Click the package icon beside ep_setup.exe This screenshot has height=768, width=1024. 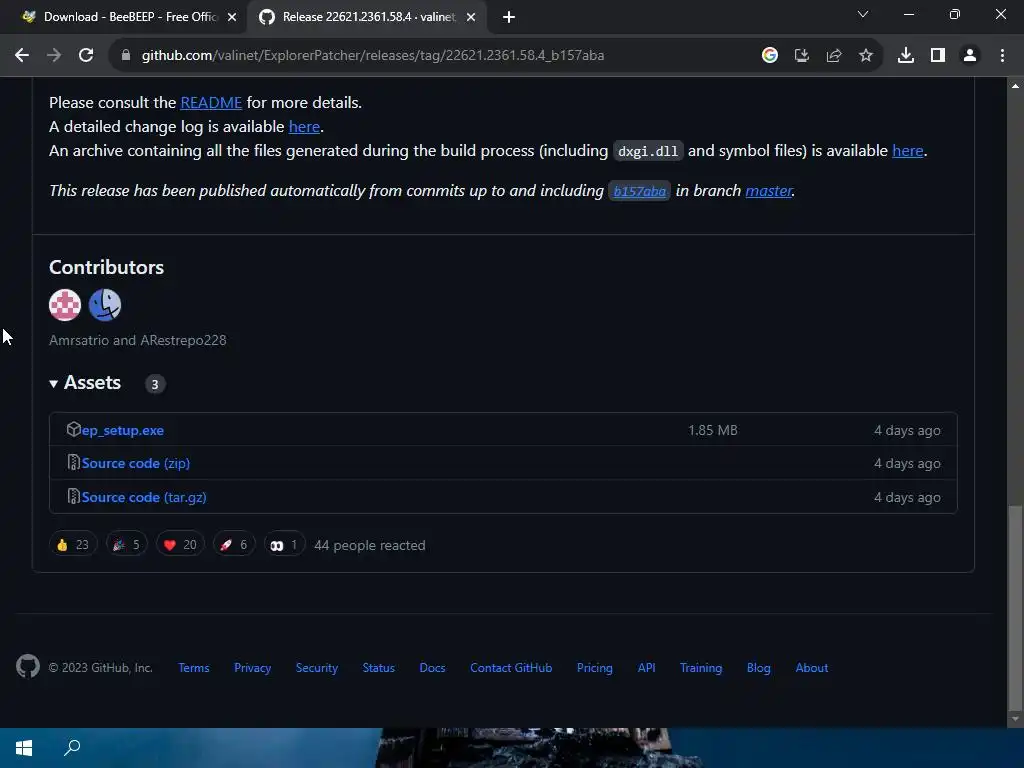(x=73, y=429)
